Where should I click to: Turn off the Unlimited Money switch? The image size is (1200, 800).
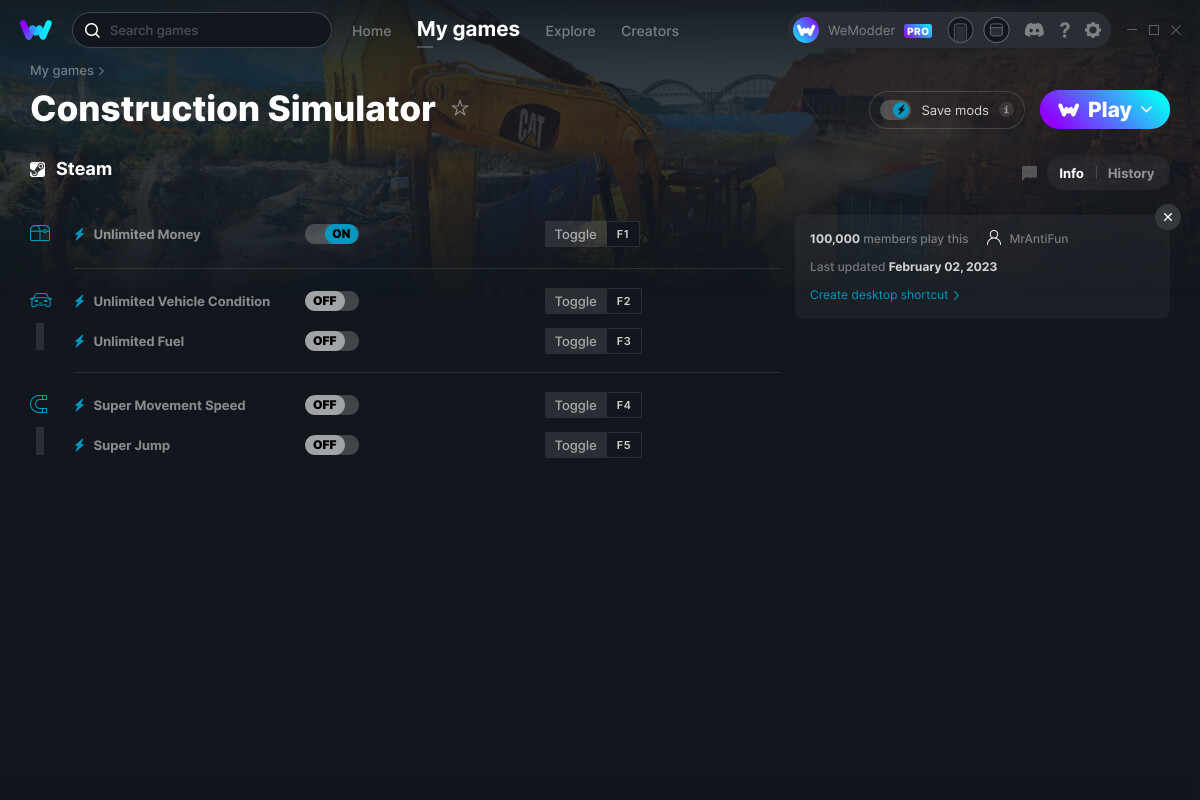[x=332, y=233]
